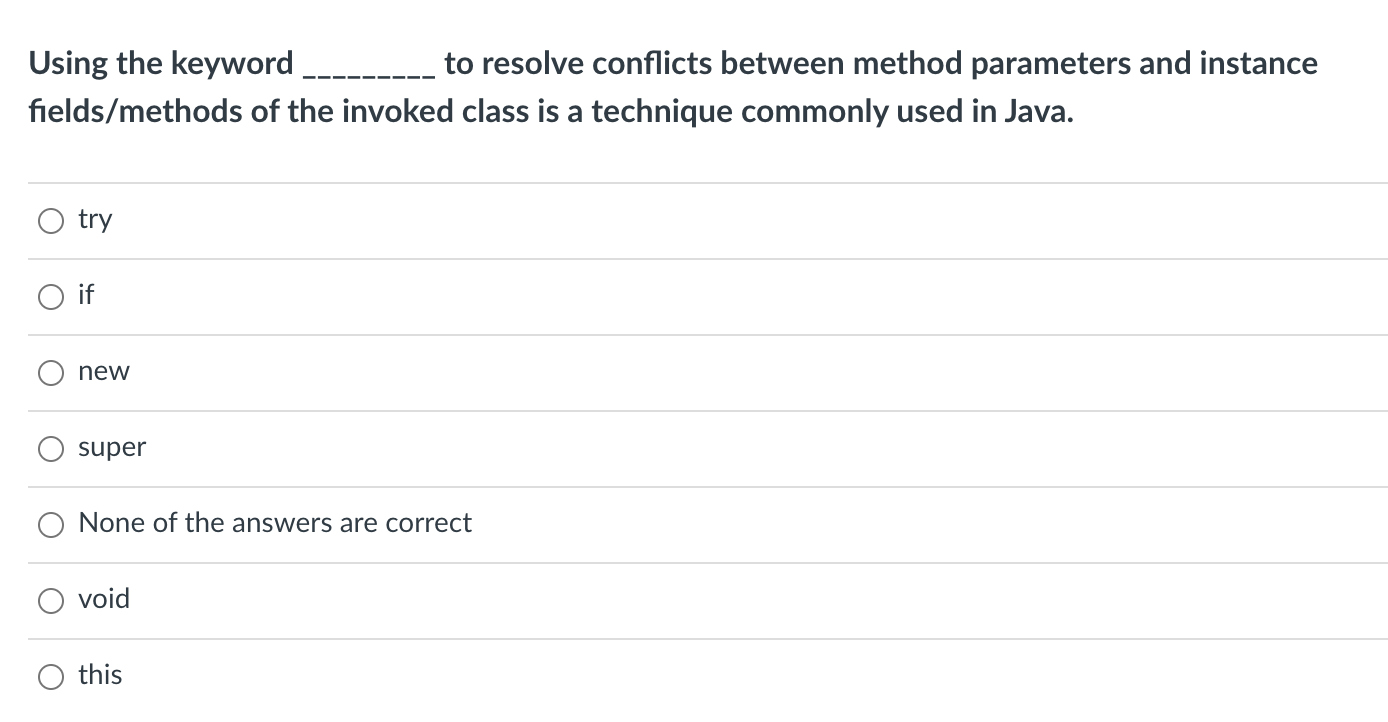The width and height of the screenshot is (1388, 722).
Task: Select the 'this' radio button
Action: pyautogui.click(x=51, y=675)
